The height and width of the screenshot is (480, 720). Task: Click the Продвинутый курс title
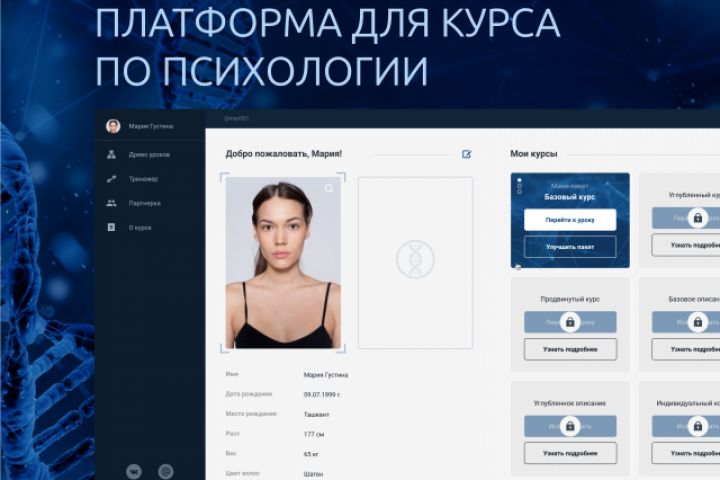click(x=570, y=299)
